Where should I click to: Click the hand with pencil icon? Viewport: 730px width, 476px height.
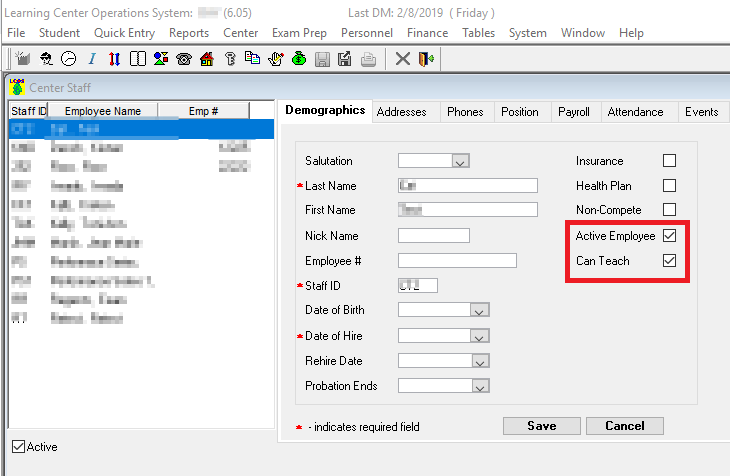tap(276, 59)
